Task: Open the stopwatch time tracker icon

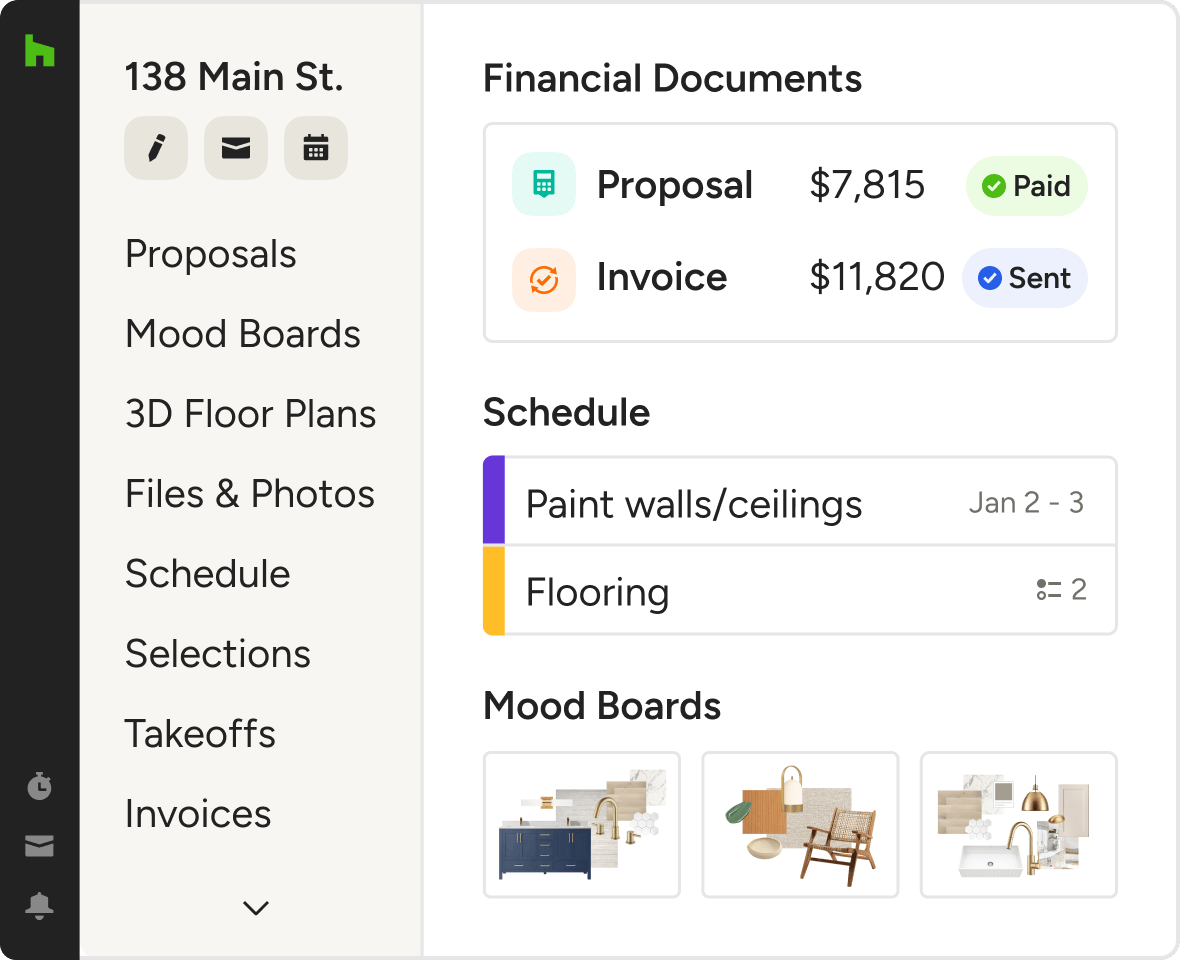Action: coord(39,786)
